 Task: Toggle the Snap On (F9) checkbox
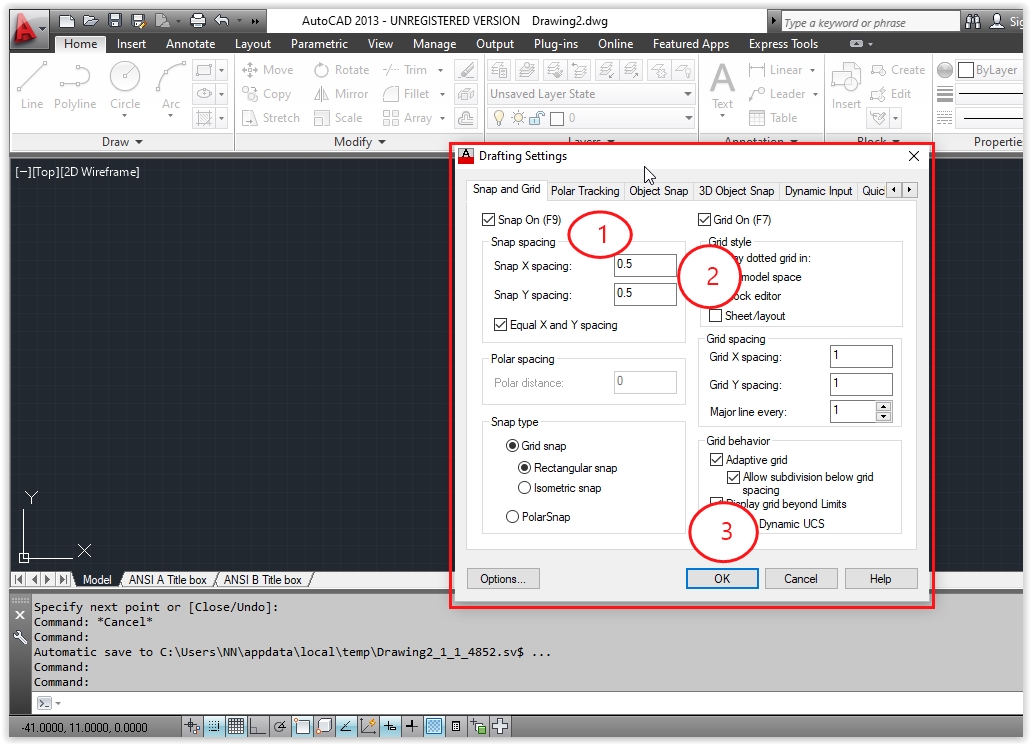(488, 220)
